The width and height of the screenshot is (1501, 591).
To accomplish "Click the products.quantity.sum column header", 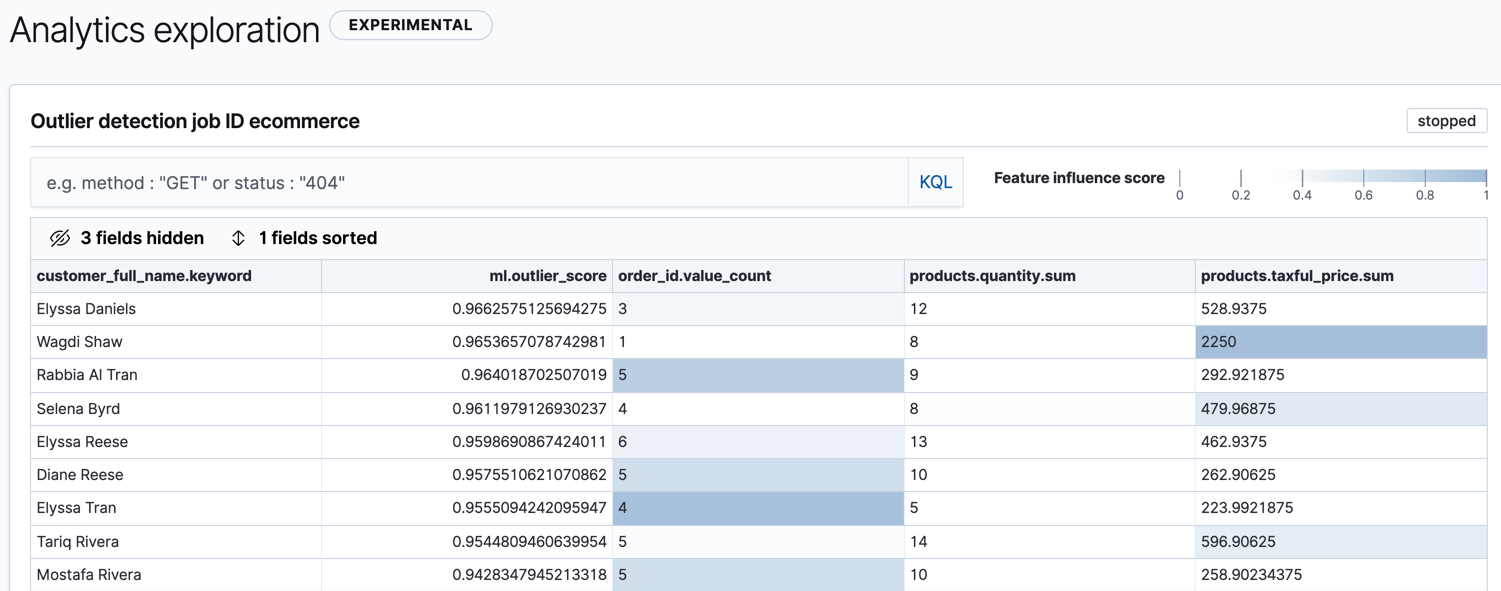I will pos(1049,276).
